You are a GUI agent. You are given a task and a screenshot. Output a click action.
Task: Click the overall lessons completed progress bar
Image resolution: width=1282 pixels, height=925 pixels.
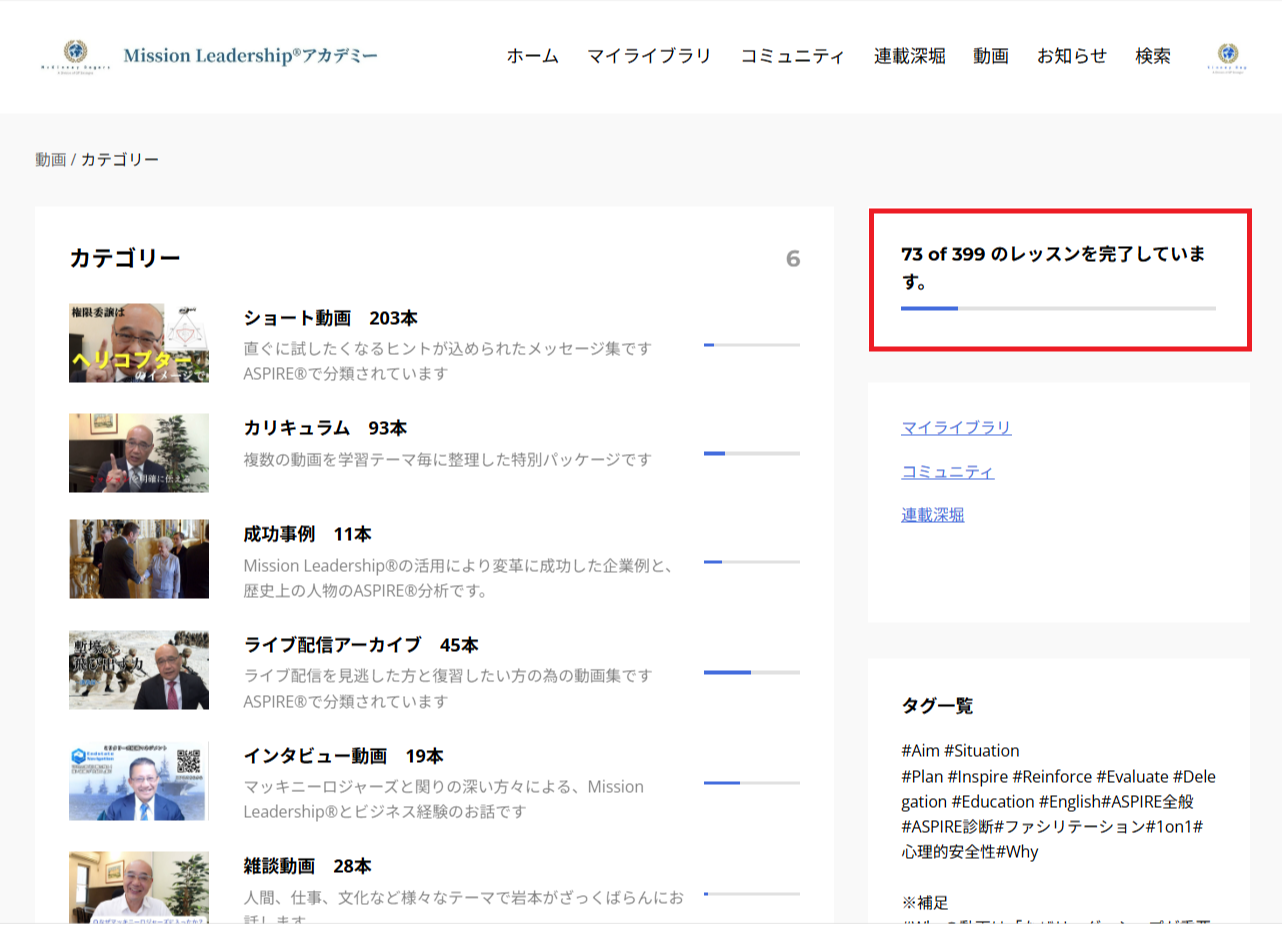pyautogui.click(x=1058, y=308)
